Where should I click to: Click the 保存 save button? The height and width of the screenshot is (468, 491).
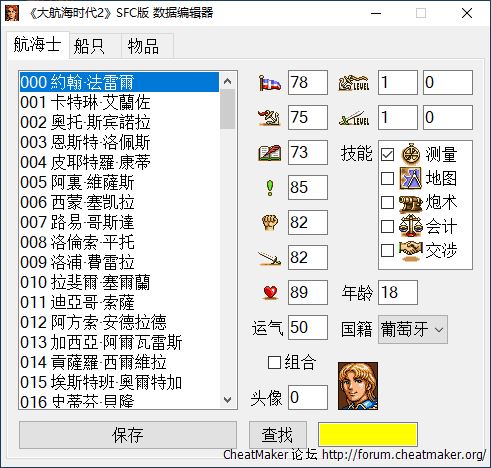coord(128,435)
